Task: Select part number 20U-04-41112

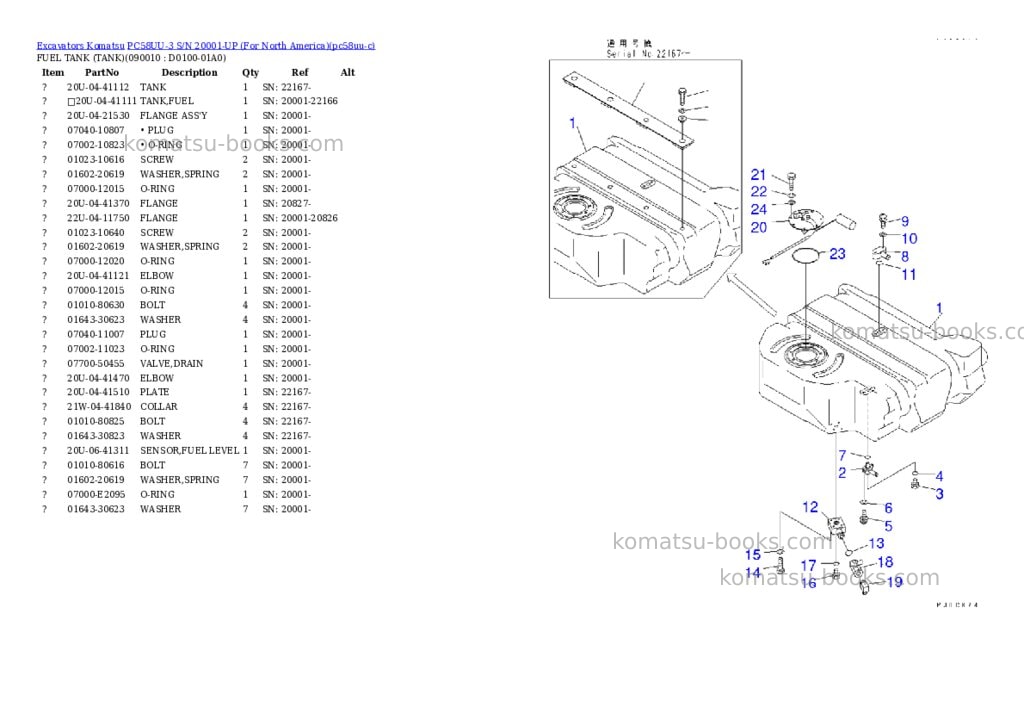Action: click(98, 87)
